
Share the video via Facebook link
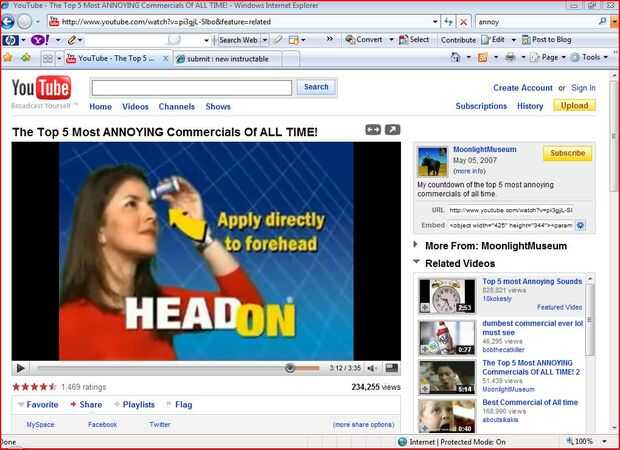click(x=102, y=424)
